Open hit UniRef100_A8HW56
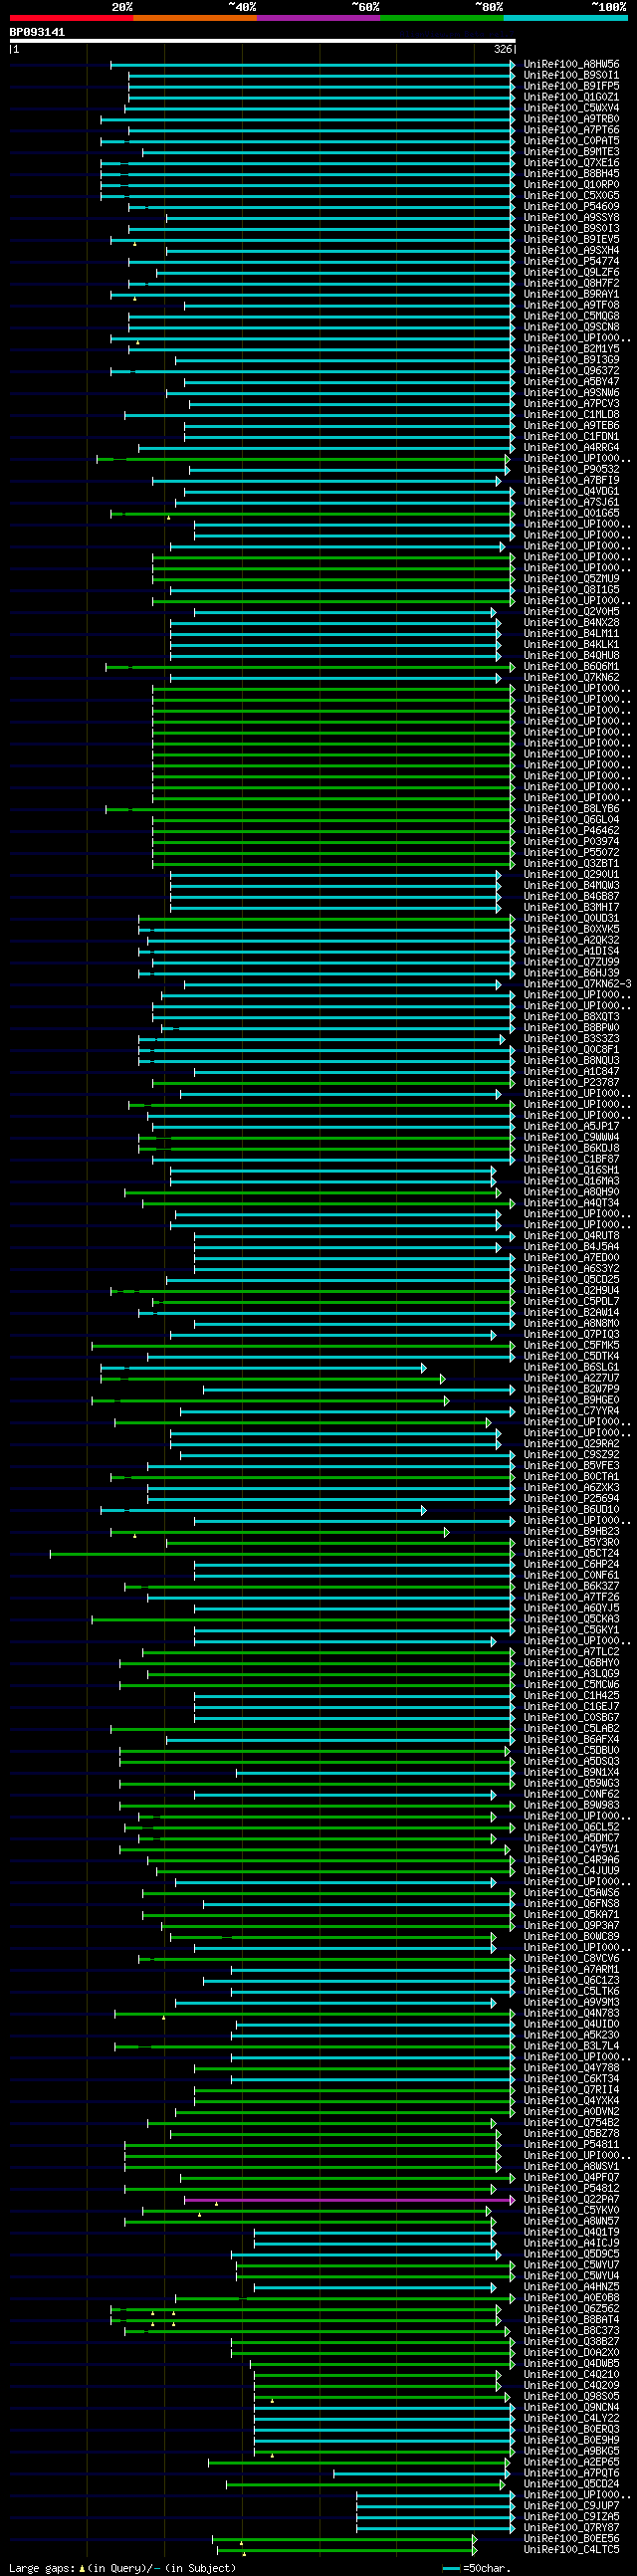The height and width of the screenshot is (2576, 637). 571,64
